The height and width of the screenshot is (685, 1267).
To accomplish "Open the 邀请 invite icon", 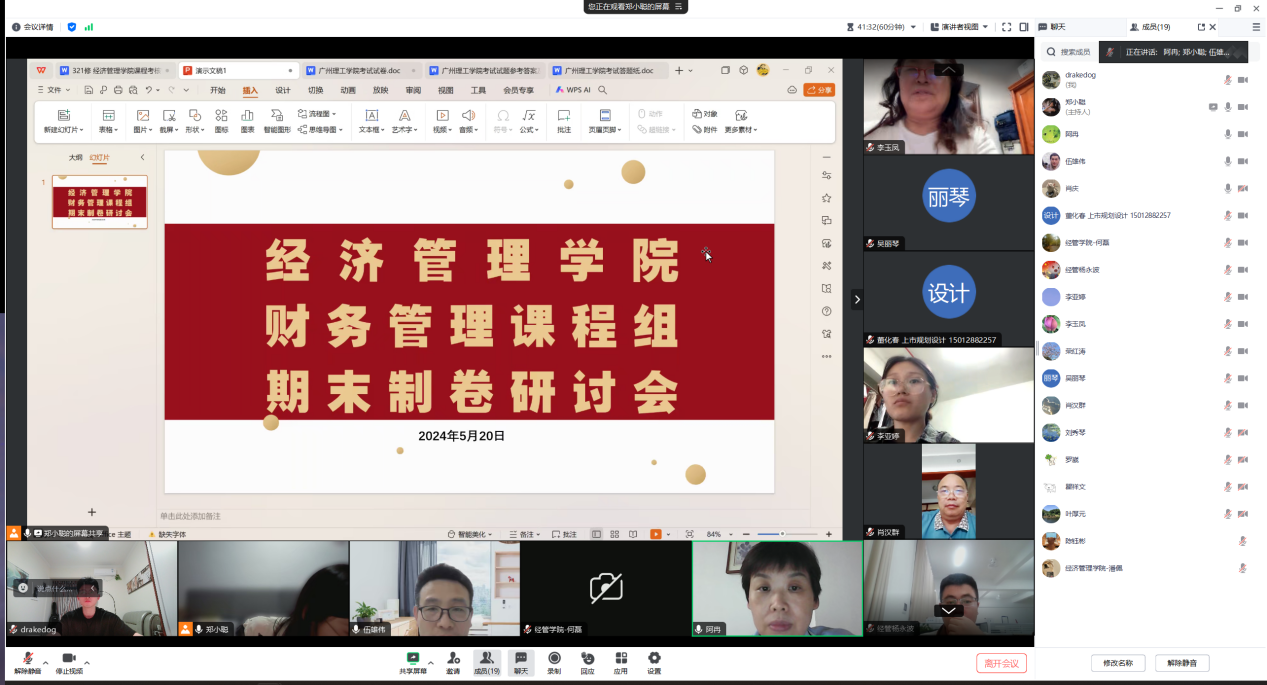I will [453, 658].
